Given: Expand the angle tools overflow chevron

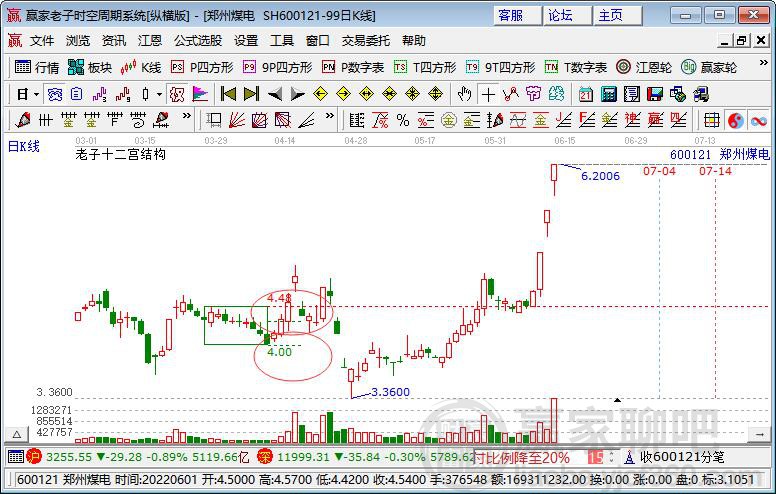Looking at the screenshot, I should point(330,116).
